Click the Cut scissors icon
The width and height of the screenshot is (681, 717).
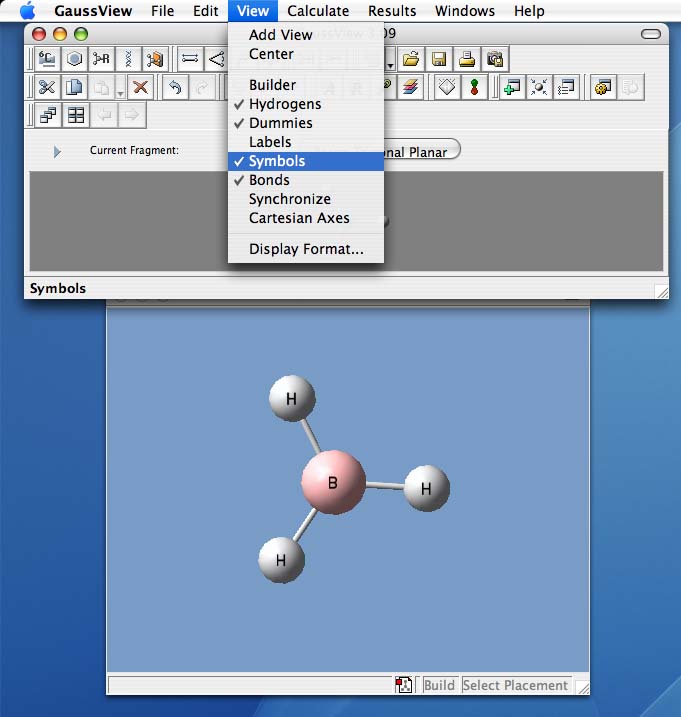tap(46, 87)
